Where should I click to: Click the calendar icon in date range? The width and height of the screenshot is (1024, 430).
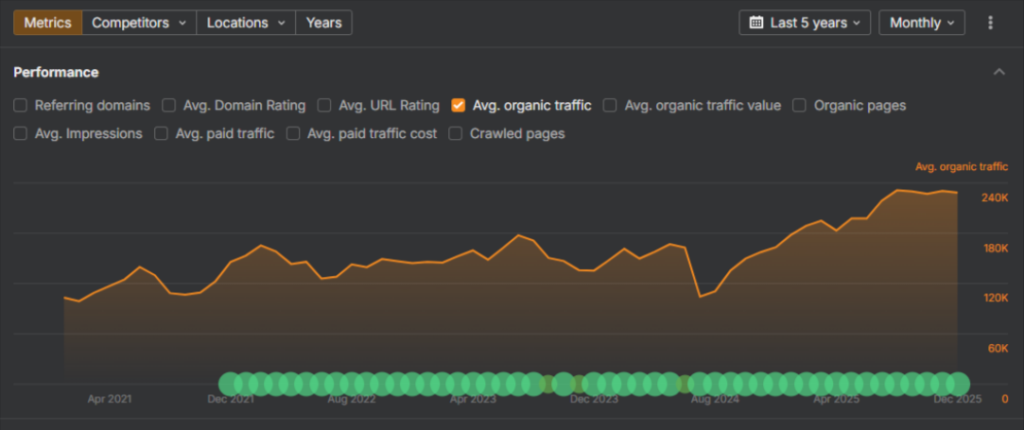757,22
